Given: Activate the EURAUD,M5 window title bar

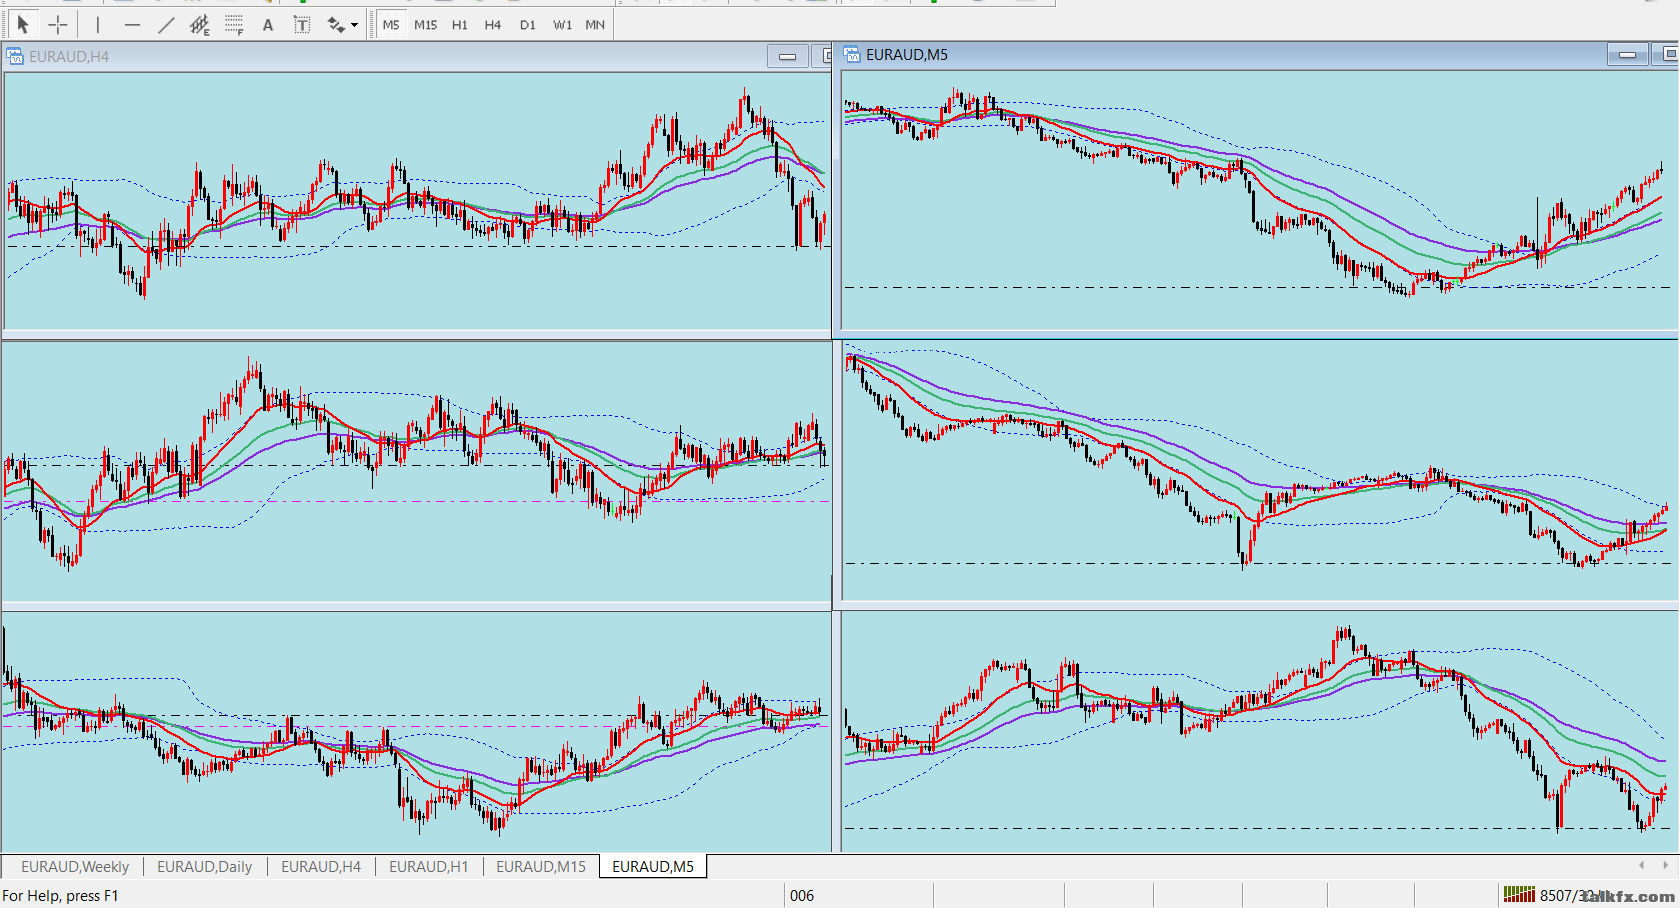Looking at the screenshot, I should [x=1258, y=54].
